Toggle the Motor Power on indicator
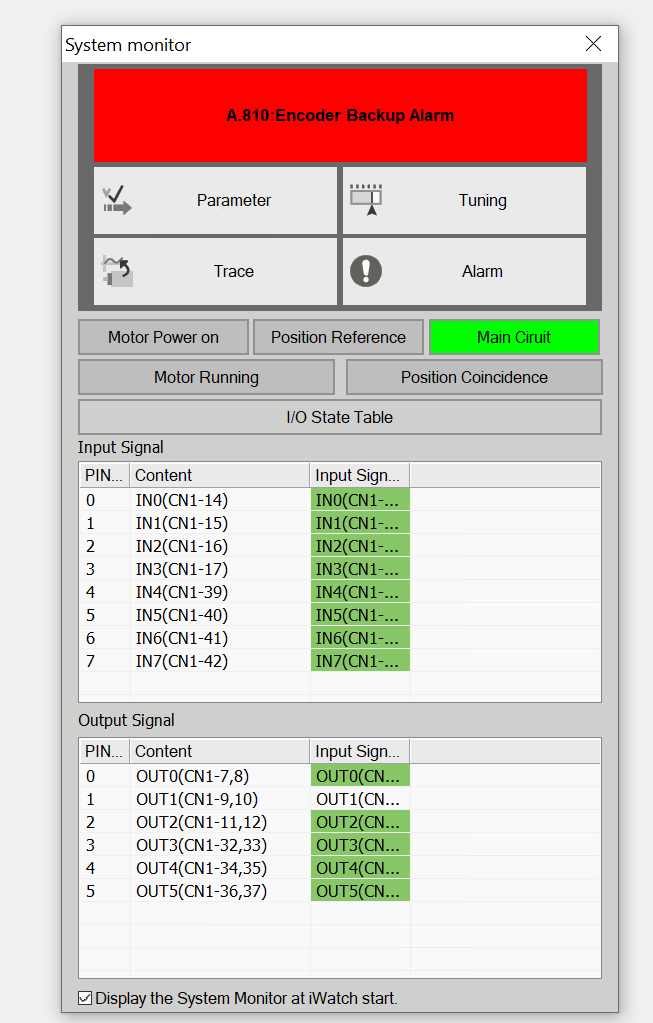Screen dimensions: 653x1023 click(163, 337)
